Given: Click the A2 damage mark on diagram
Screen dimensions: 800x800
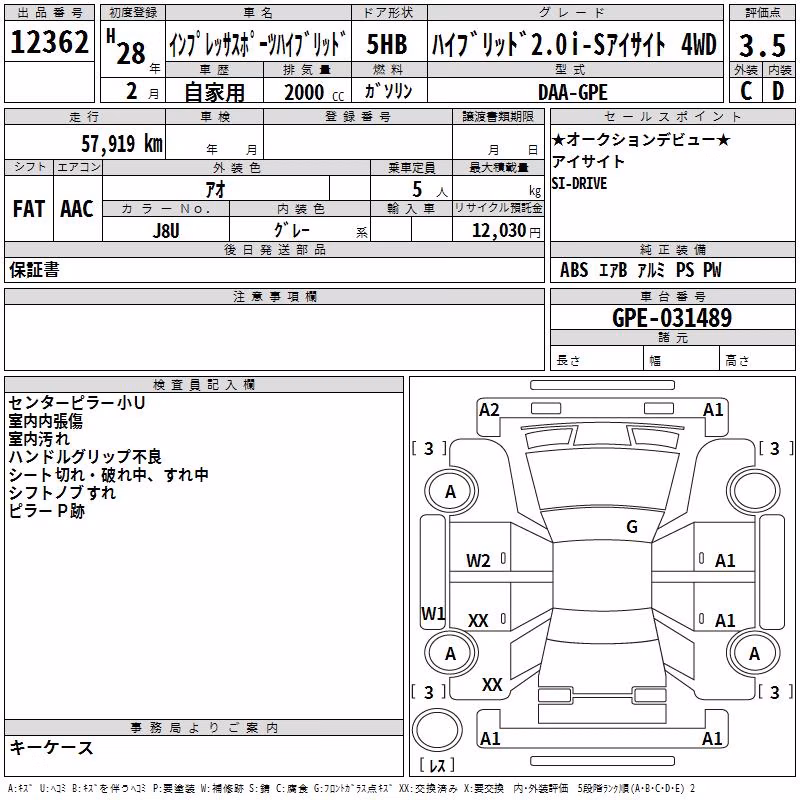Looking at the screenshot, I should click(x=489, y=410).
